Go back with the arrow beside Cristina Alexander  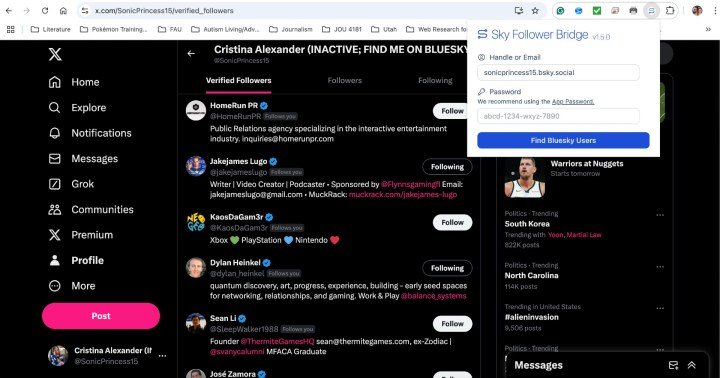click(x=191, y=54)
